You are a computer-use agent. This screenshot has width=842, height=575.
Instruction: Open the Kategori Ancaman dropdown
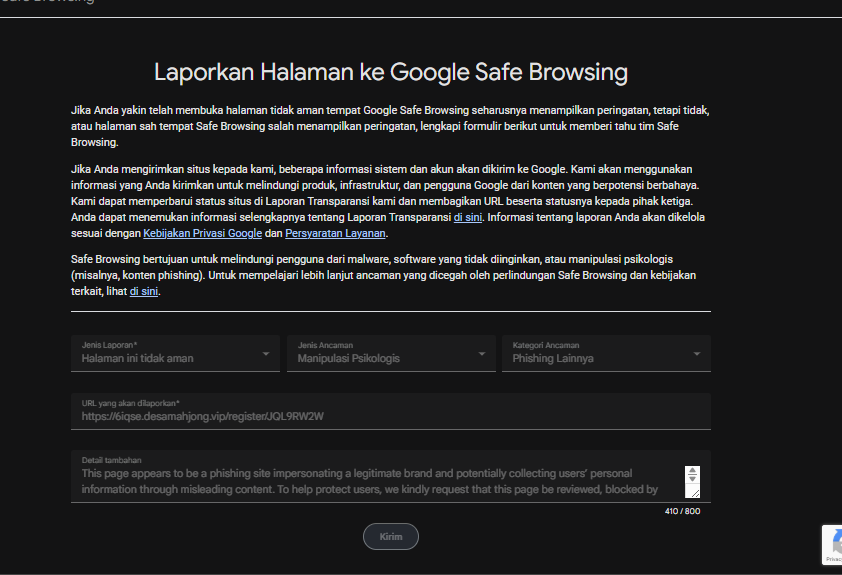click(606, 353)
